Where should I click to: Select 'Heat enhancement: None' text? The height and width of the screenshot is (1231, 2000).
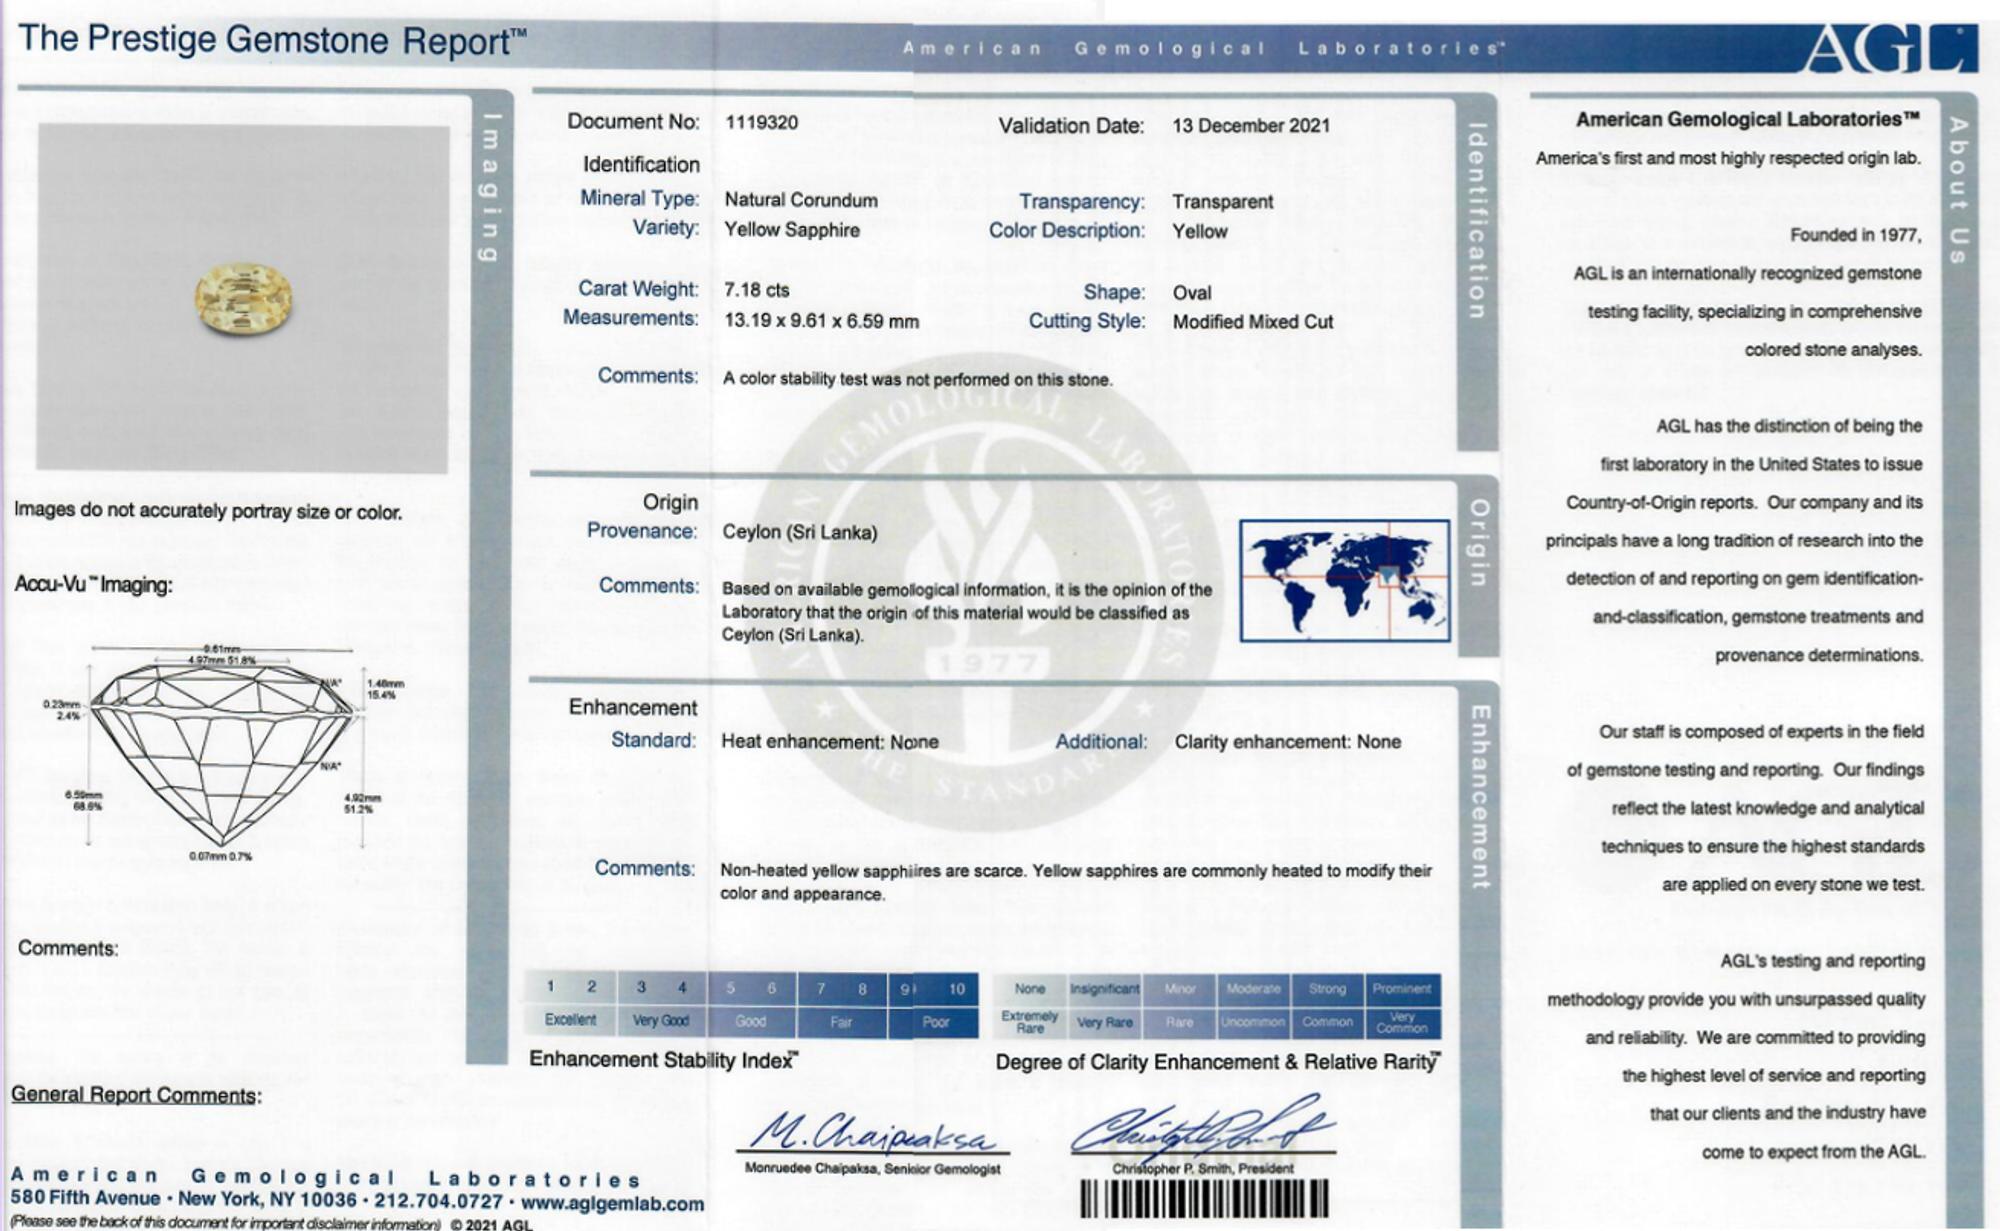[830, 742]
